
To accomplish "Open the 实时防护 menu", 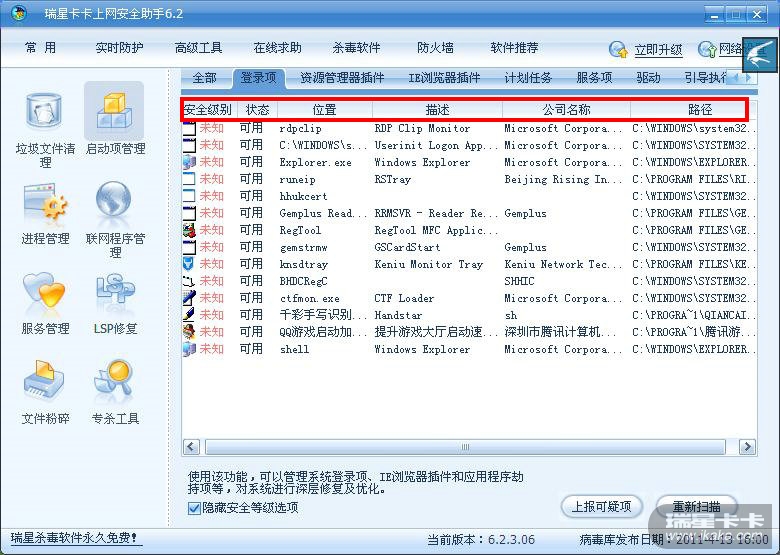I will pos(119,48).
